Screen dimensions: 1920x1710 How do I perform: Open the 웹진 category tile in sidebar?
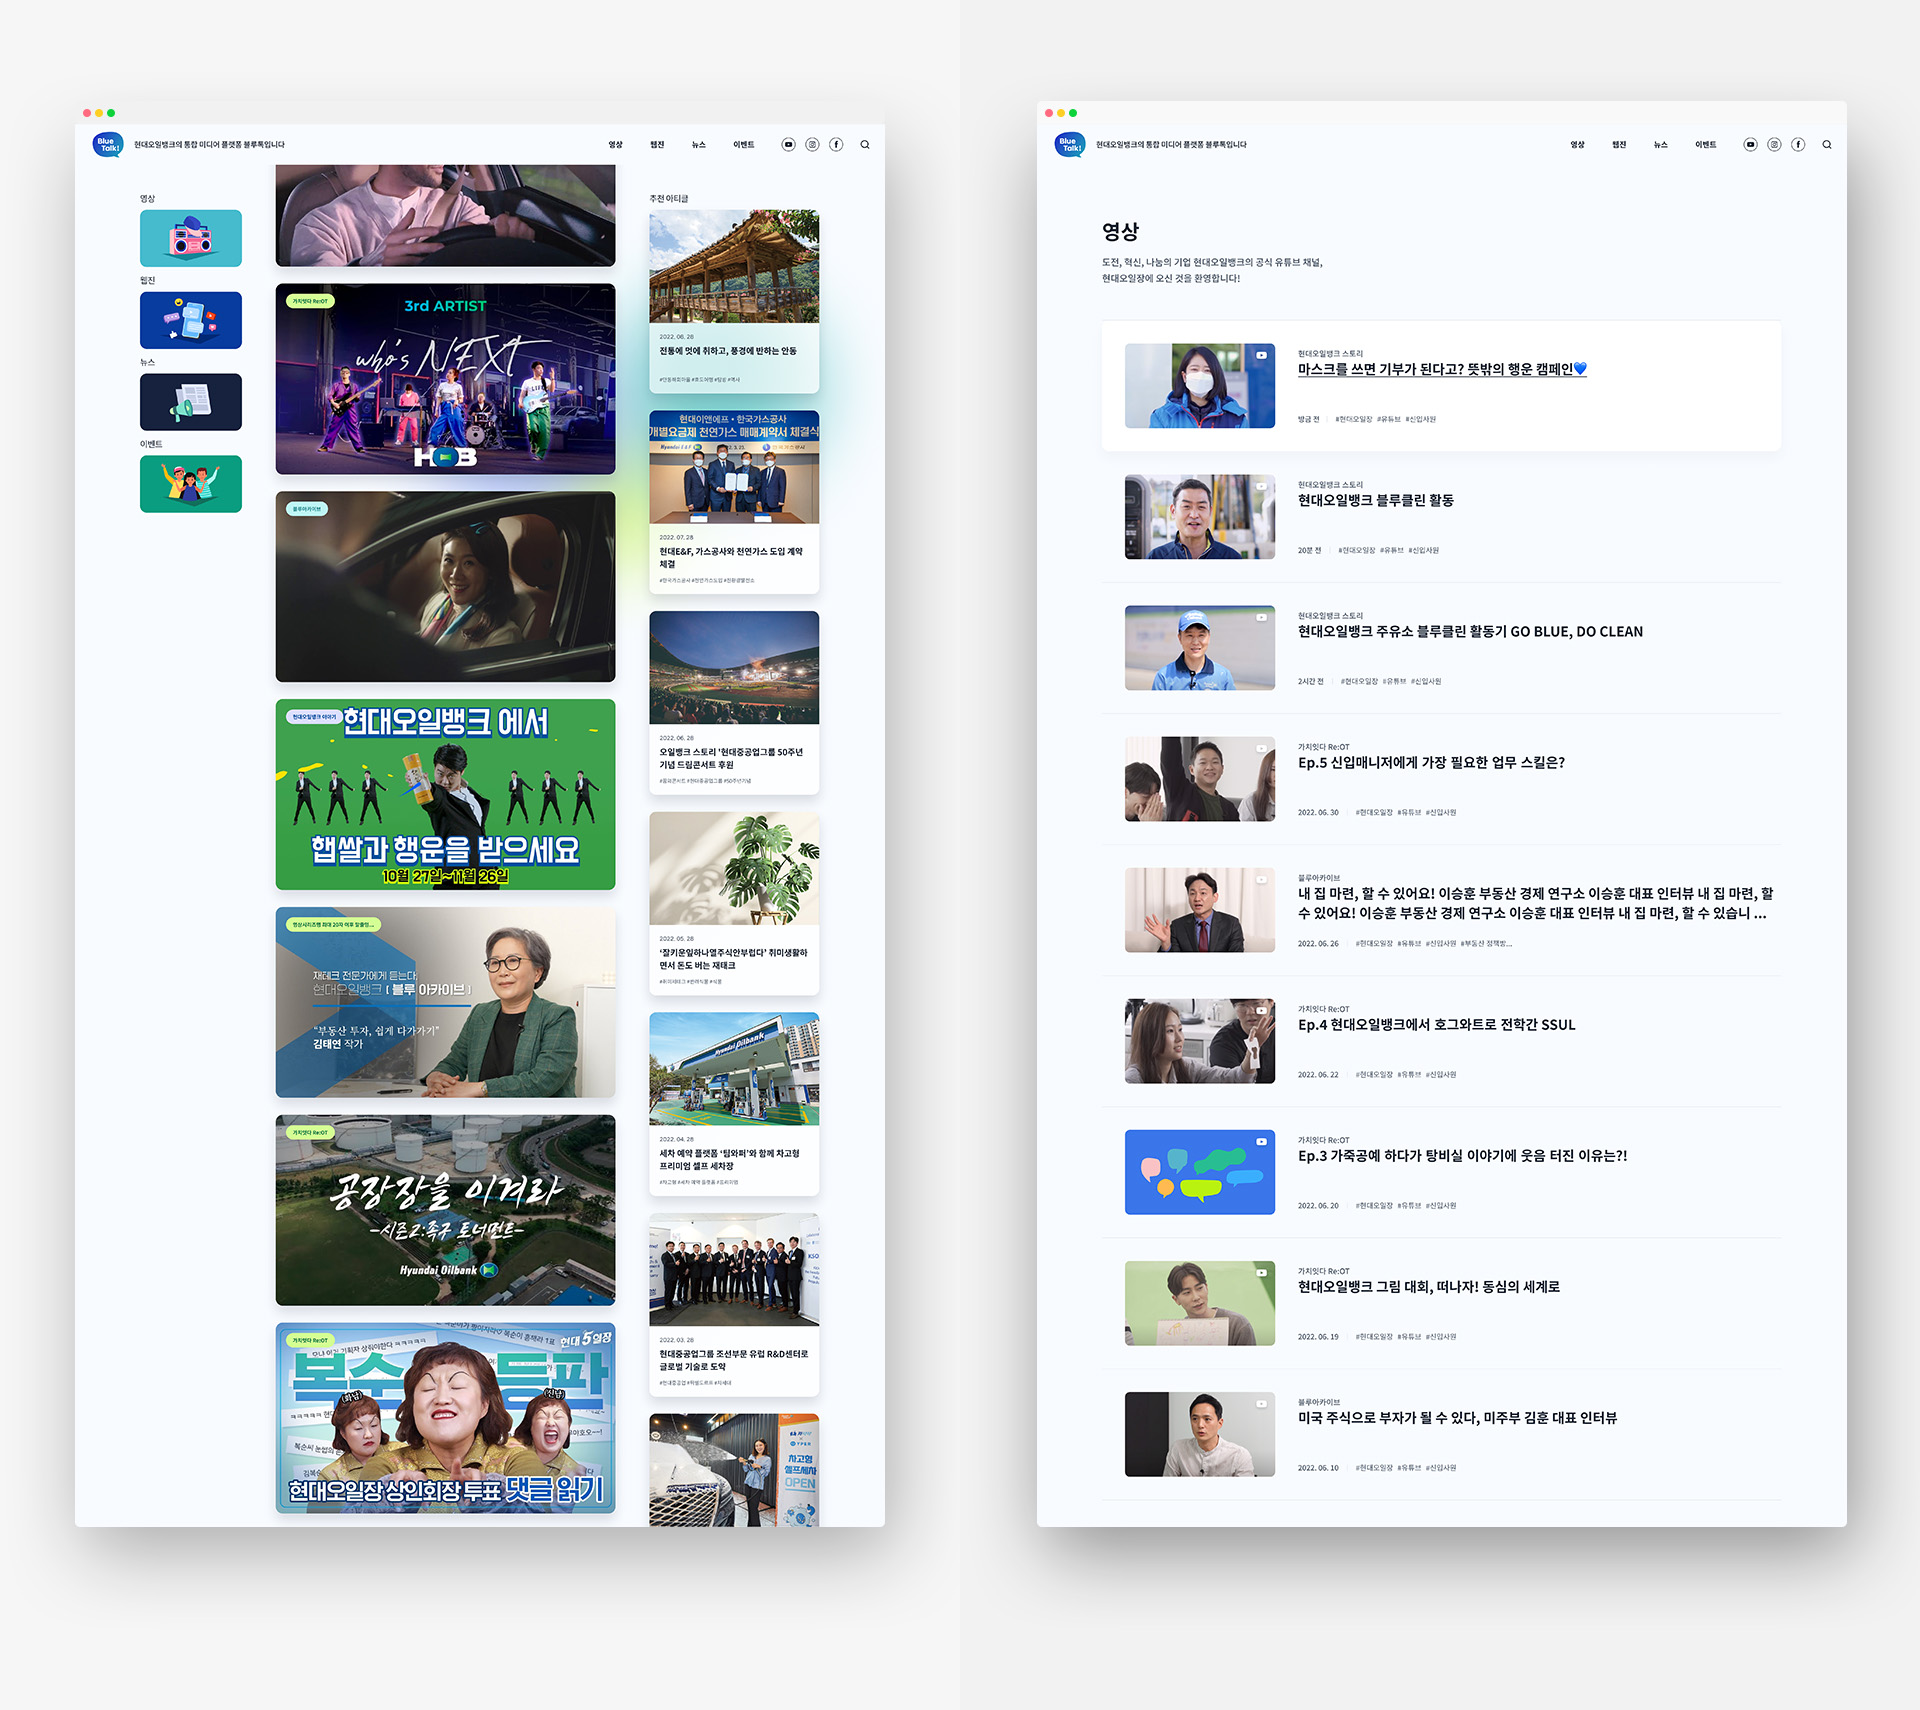[x=191, y=320]
